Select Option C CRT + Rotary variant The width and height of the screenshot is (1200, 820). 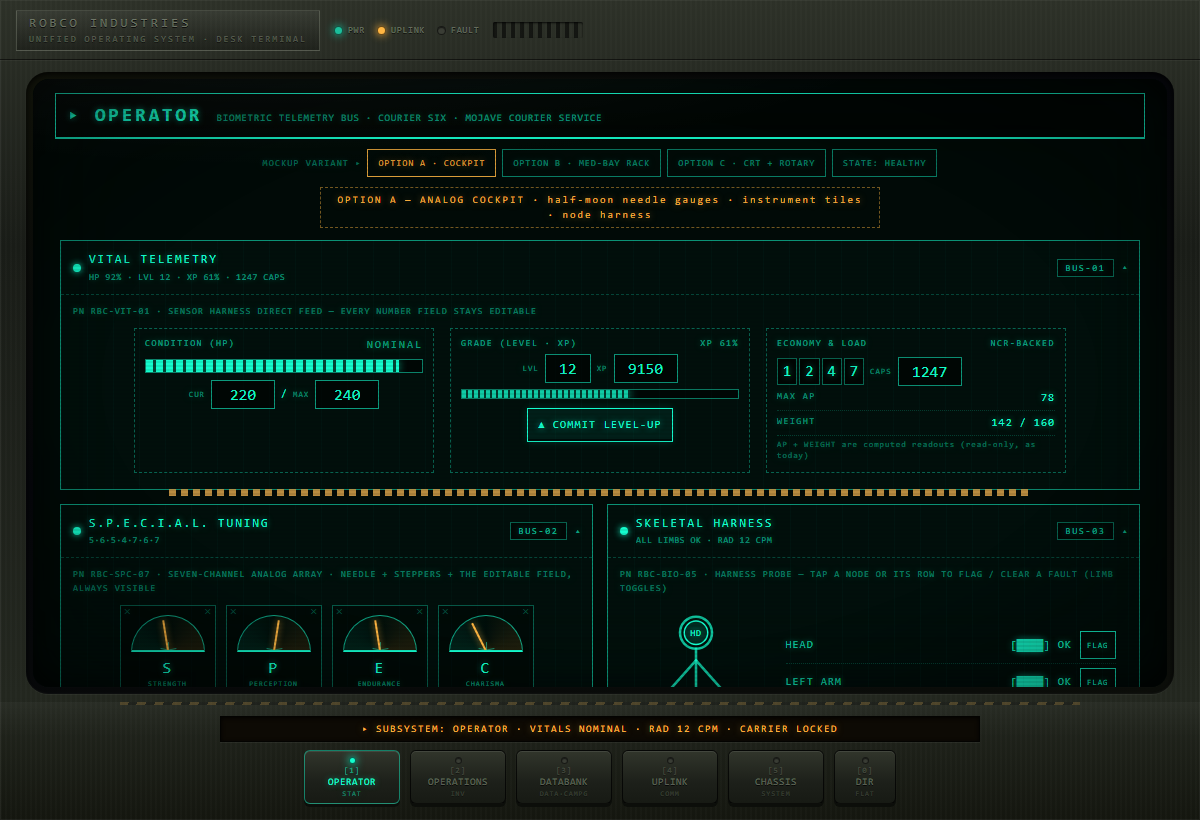click(x=746, y=163)
